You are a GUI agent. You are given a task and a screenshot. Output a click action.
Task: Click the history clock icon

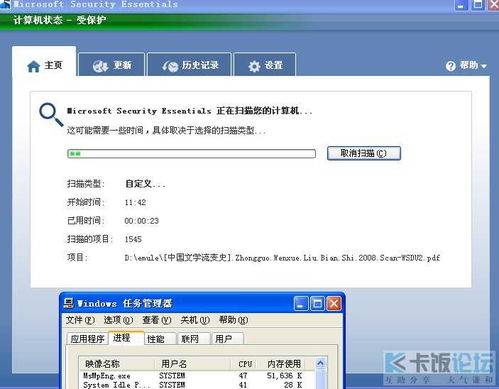tap(170, 66)
